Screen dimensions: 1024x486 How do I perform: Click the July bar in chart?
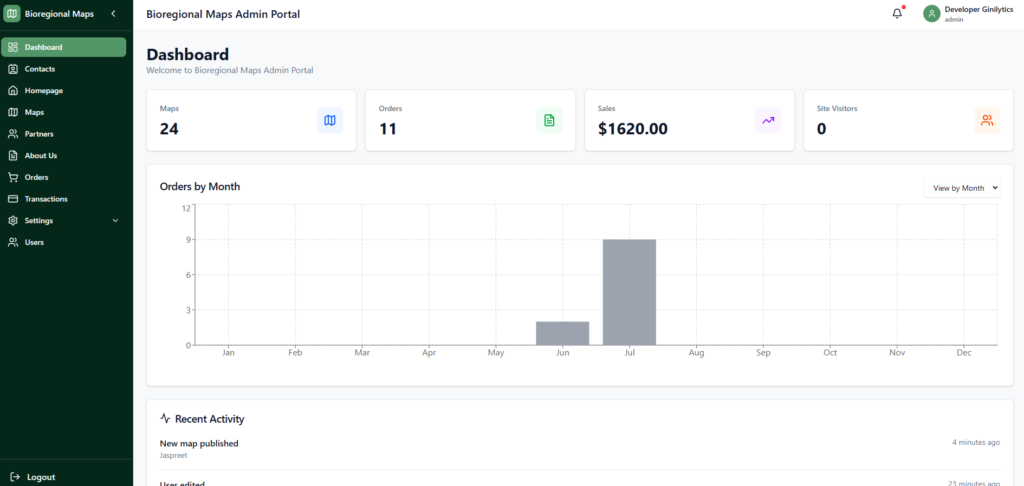629,292
